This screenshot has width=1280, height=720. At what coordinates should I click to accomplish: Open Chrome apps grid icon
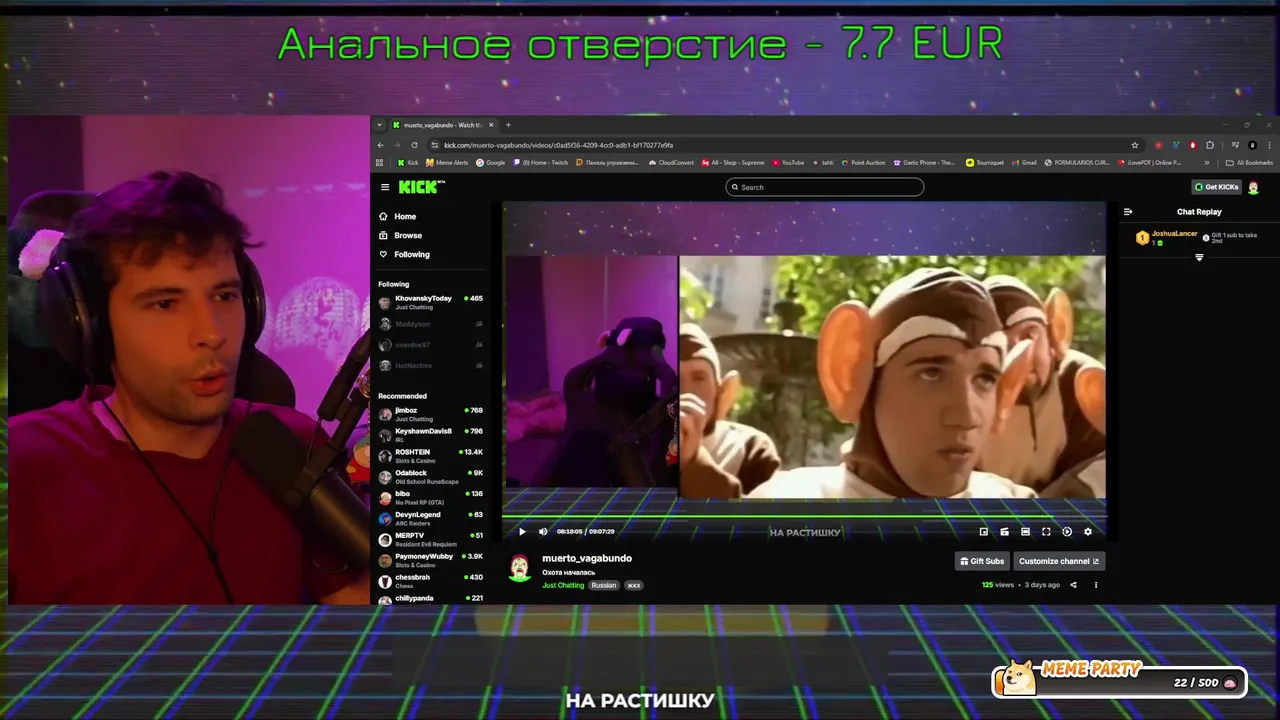click(379, 162)
